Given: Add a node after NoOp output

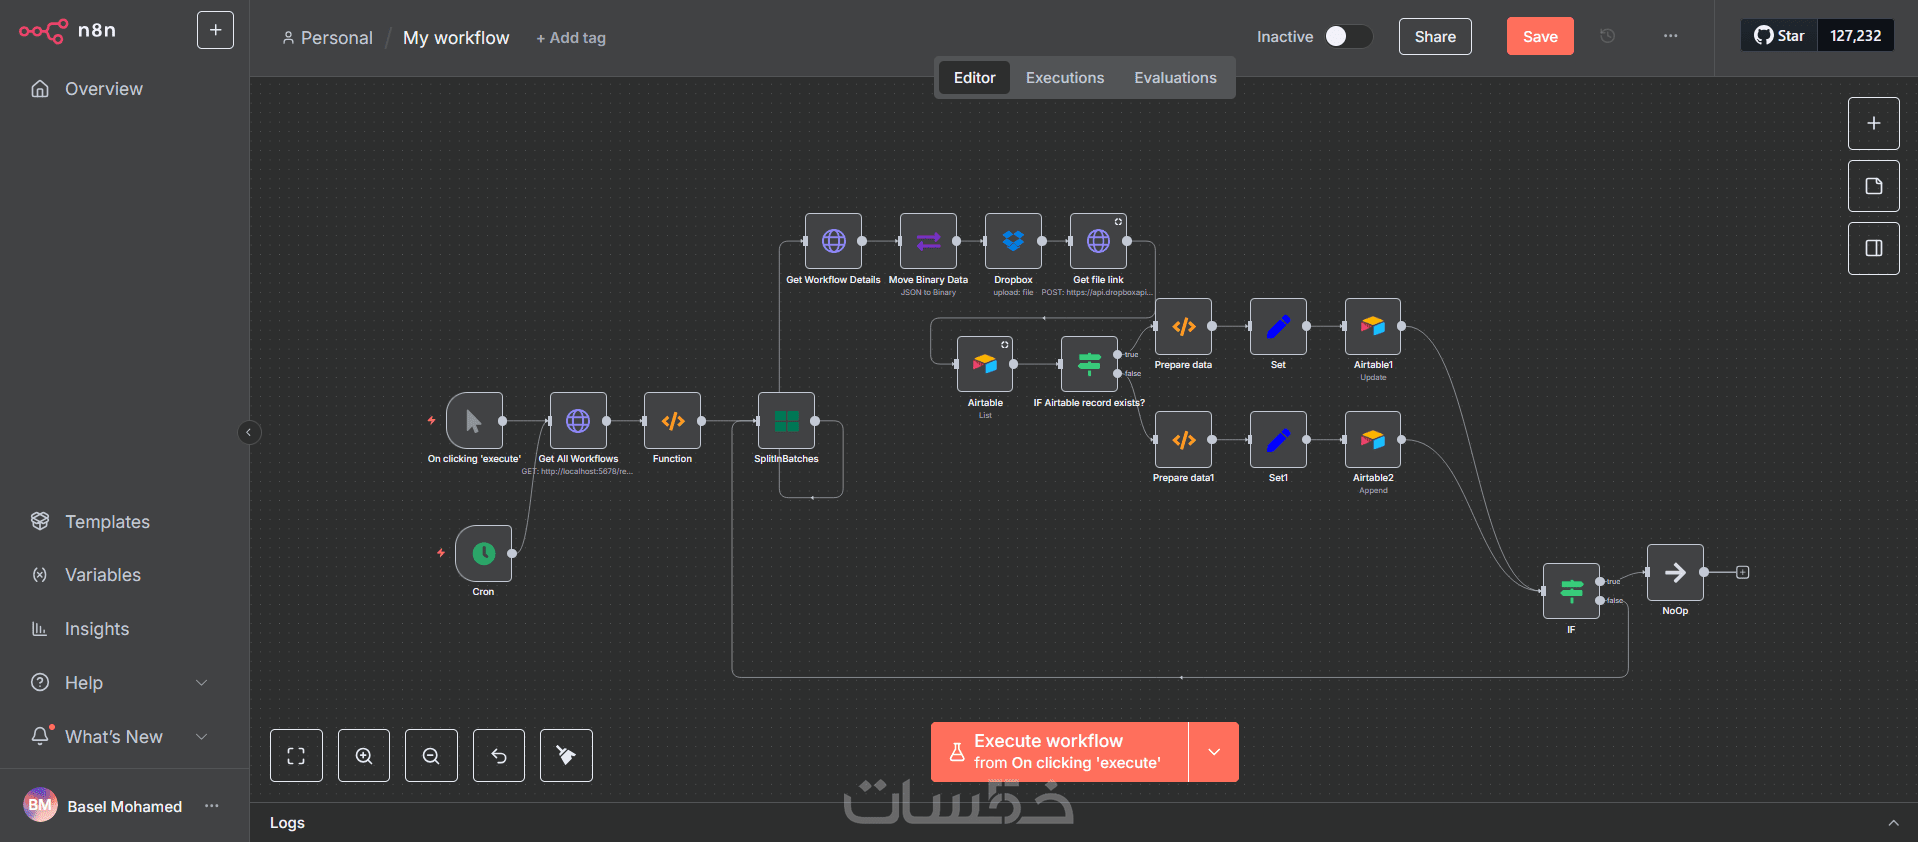Looking at the screenshot, I should pos(1743,572).
